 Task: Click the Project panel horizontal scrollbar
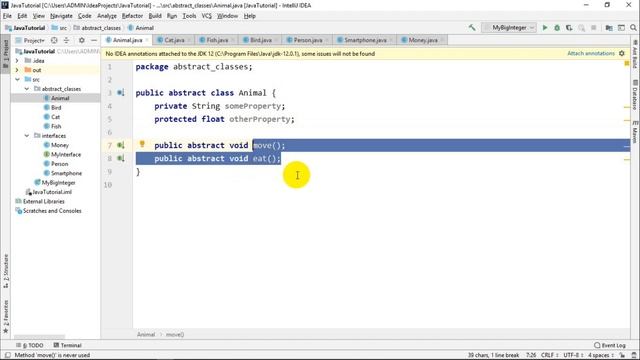point(39,337)
